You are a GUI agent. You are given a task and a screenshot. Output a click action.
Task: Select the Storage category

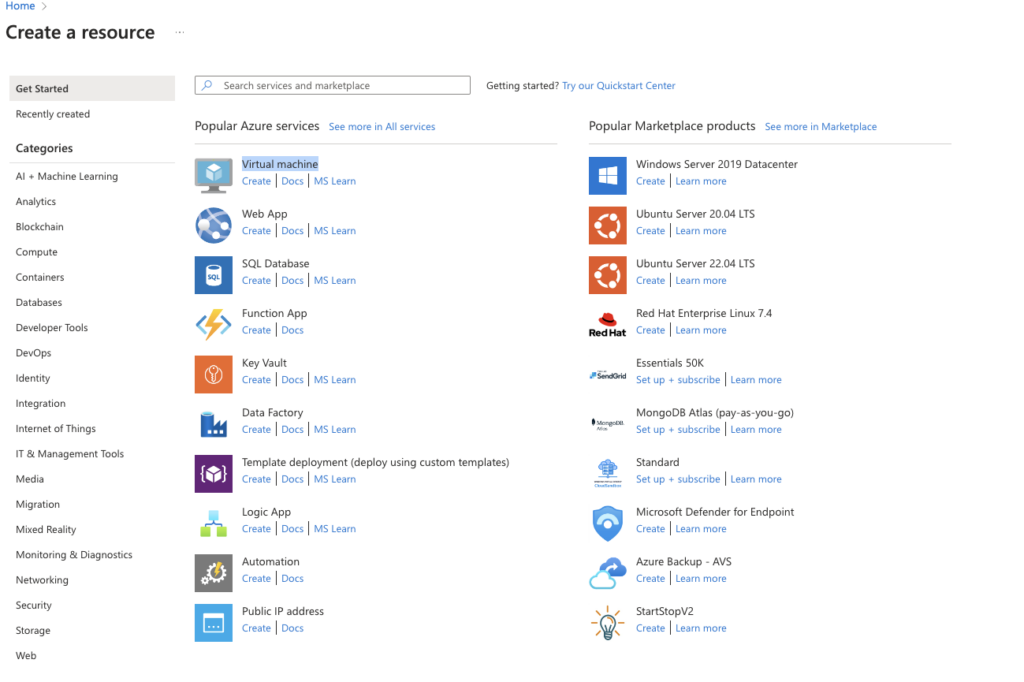tap(33, 630)
